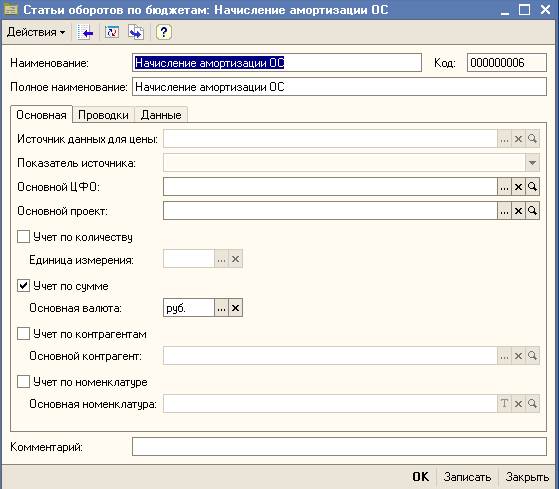Viewport: 559px width, 489px height.
Task: Click the Записать button
Action: coord(467,477)
